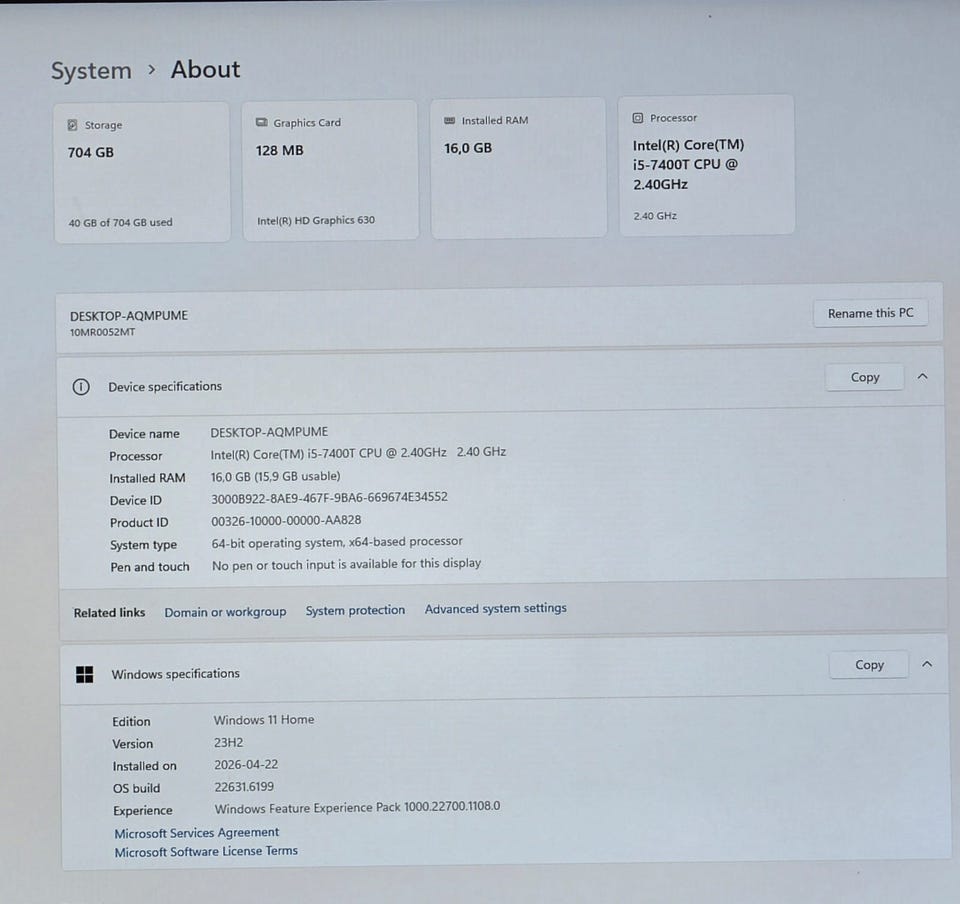Open System protection link
Viewport: 960px width, 904px height.
[x=355, y=610]
